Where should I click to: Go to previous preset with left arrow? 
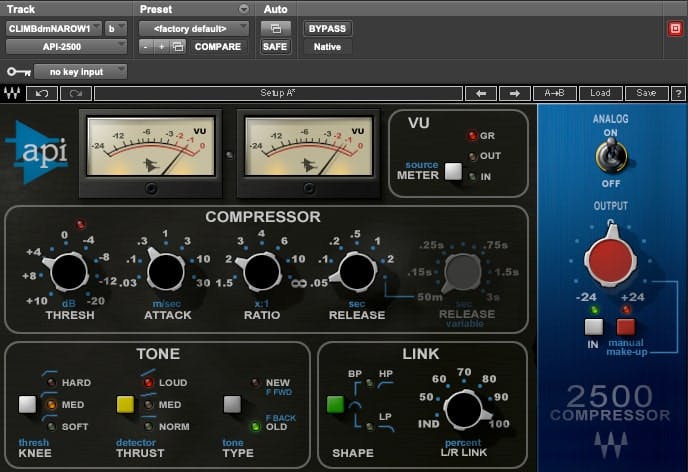[x=480, y=93]
